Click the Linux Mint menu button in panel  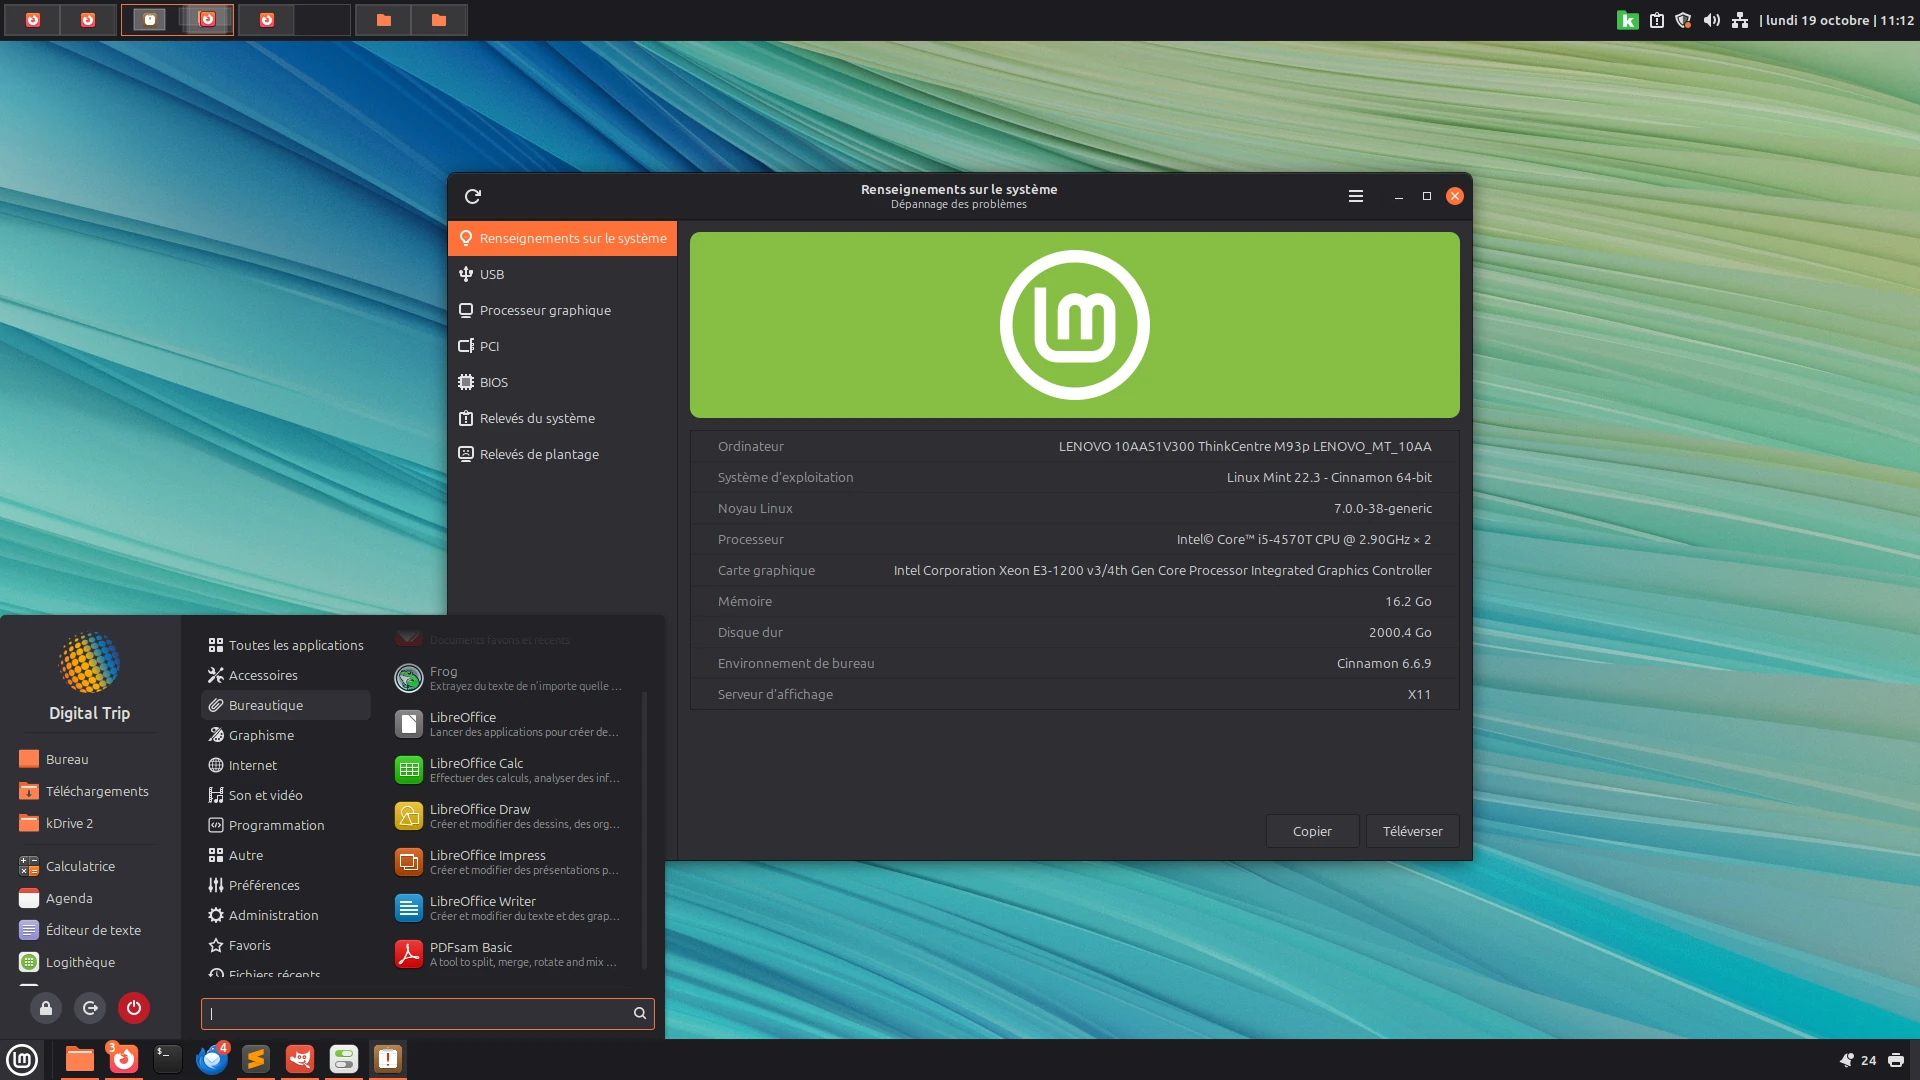coord(22,1059)
